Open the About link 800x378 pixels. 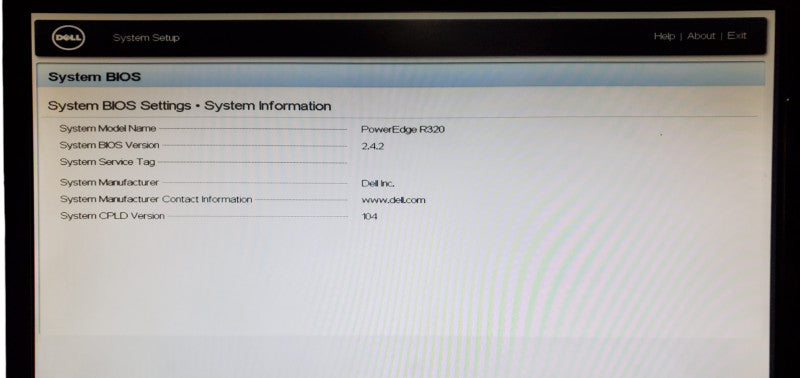coord(701,36)
